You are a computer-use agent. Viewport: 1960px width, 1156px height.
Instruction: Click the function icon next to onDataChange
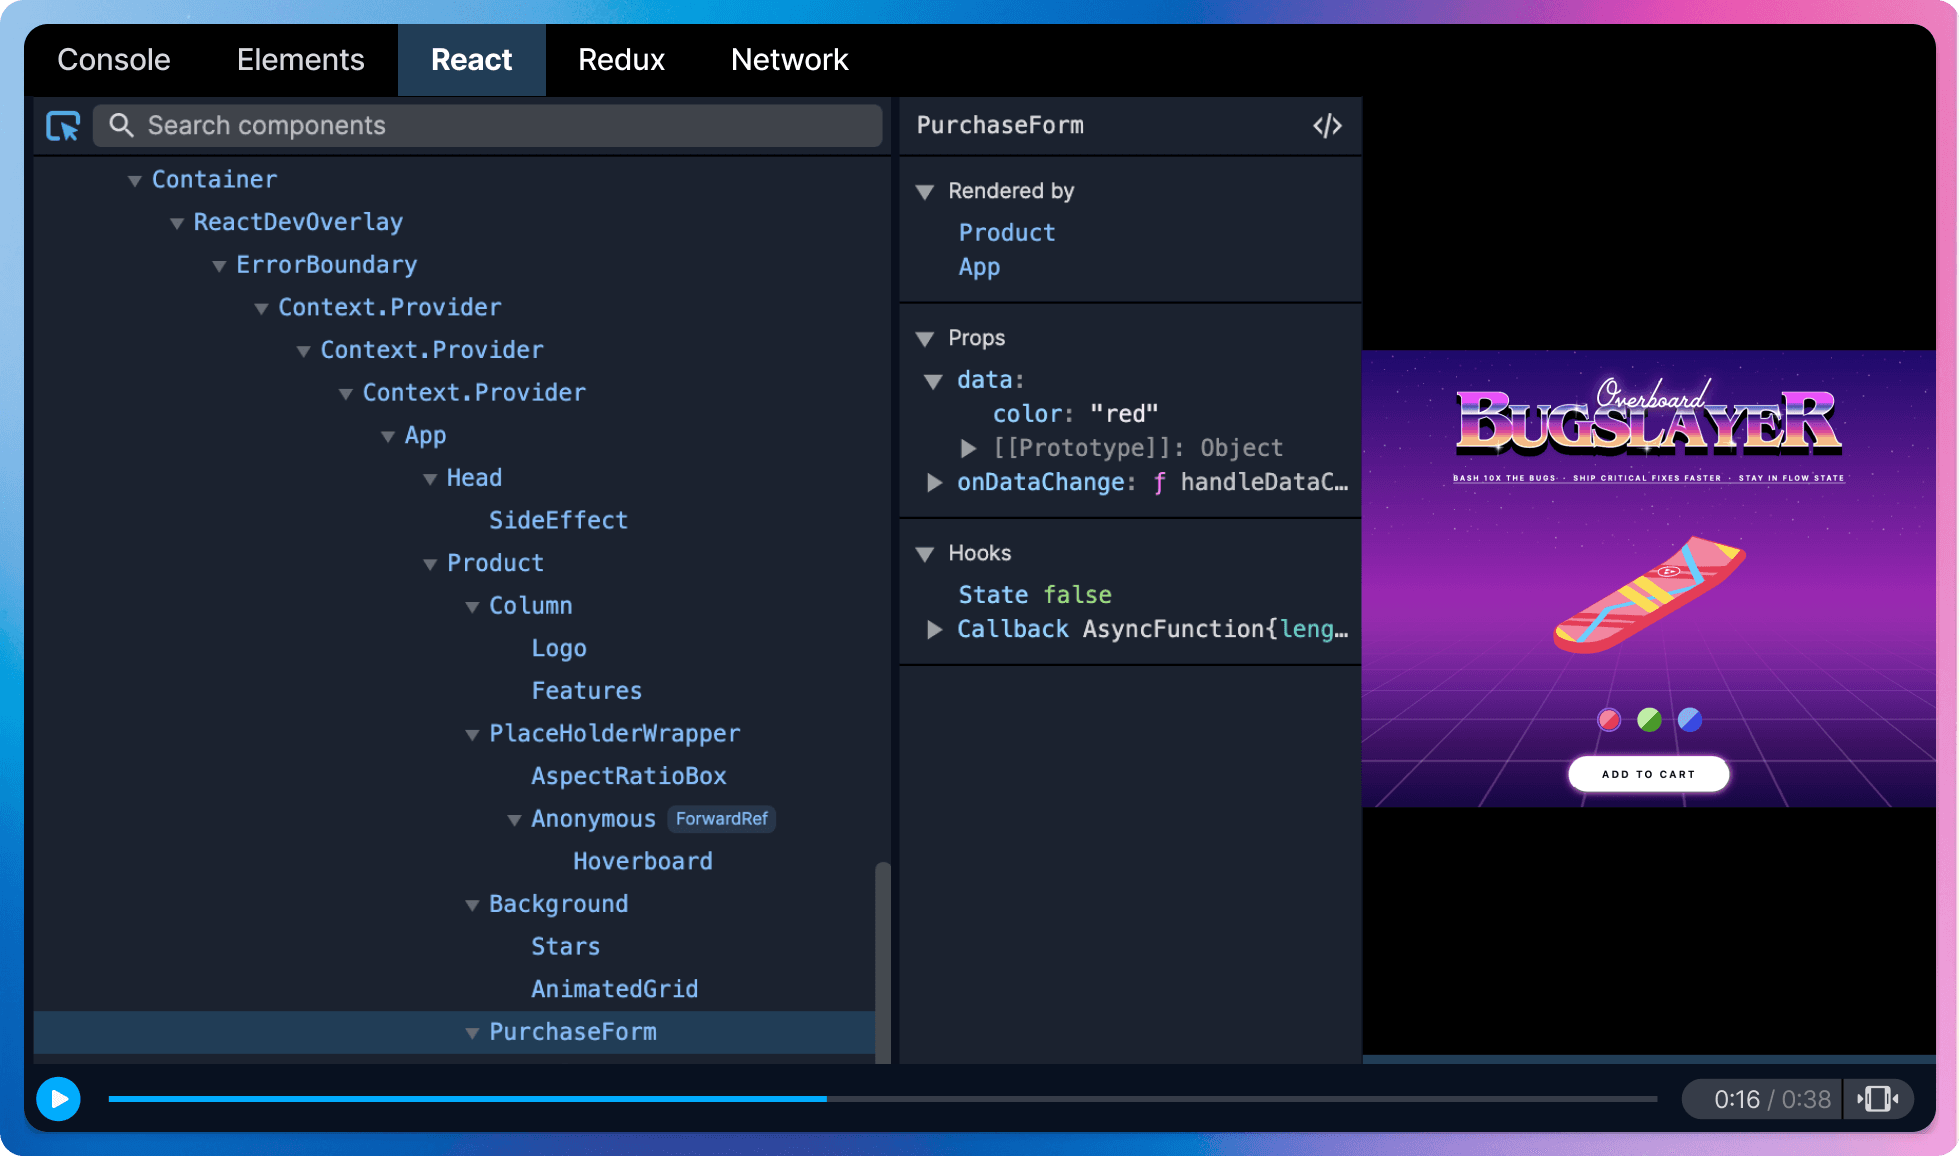(1160, 483)
